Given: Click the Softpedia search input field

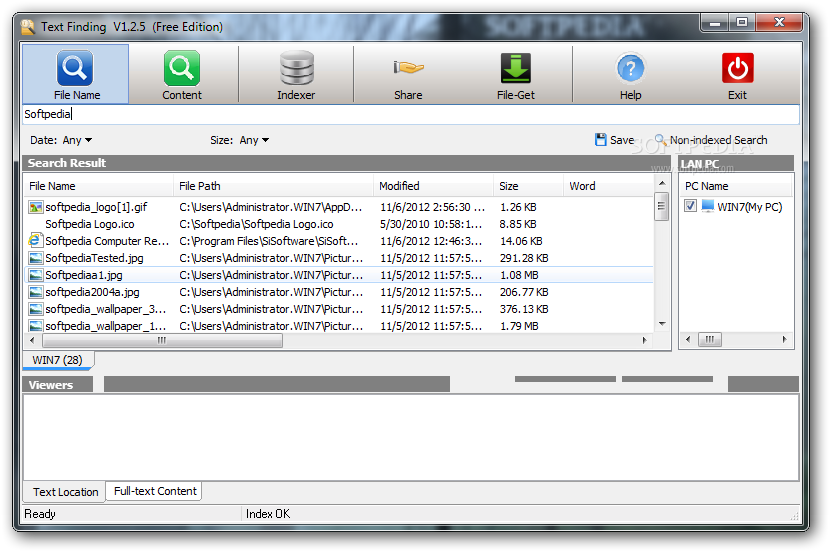Looking at the screenshot, I should [x=411, y=114].
